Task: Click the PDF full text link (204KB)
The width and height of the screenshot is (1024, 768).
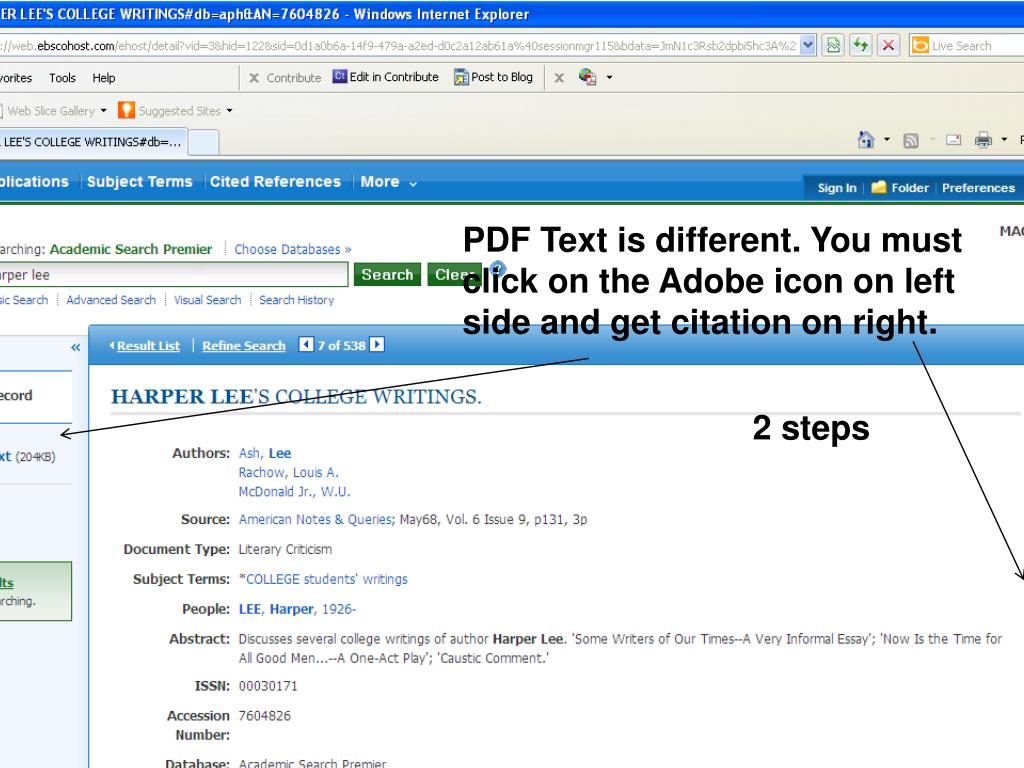Action: point(28,456)
